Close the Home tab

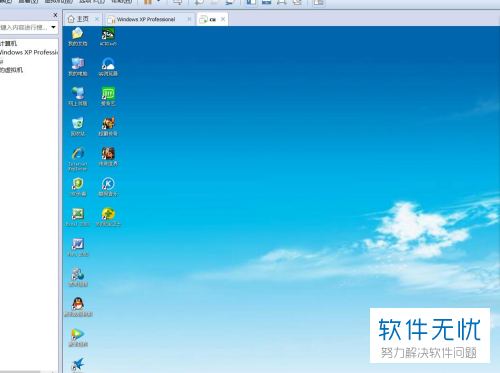point(97,19)
